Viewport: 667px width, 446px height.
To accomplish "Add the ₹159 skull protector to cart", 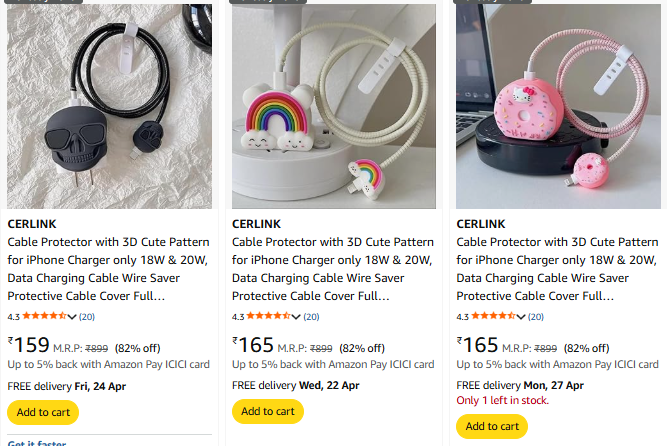I will 43,412.
